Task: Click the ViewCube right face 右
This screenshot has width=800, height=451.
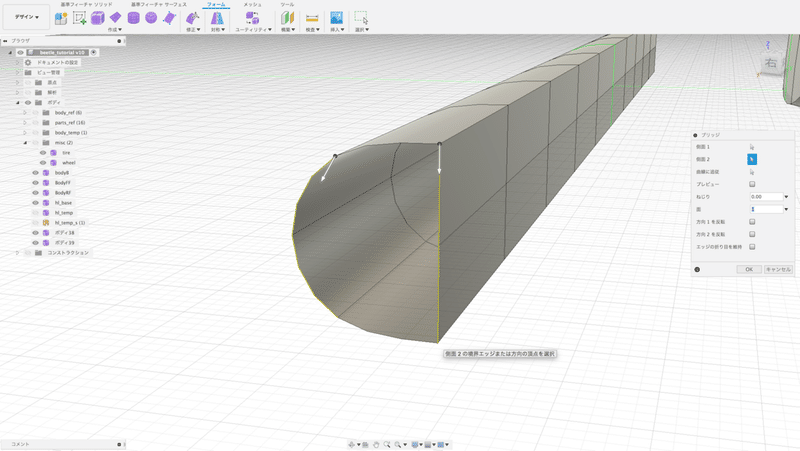Action: coord(771,64)
